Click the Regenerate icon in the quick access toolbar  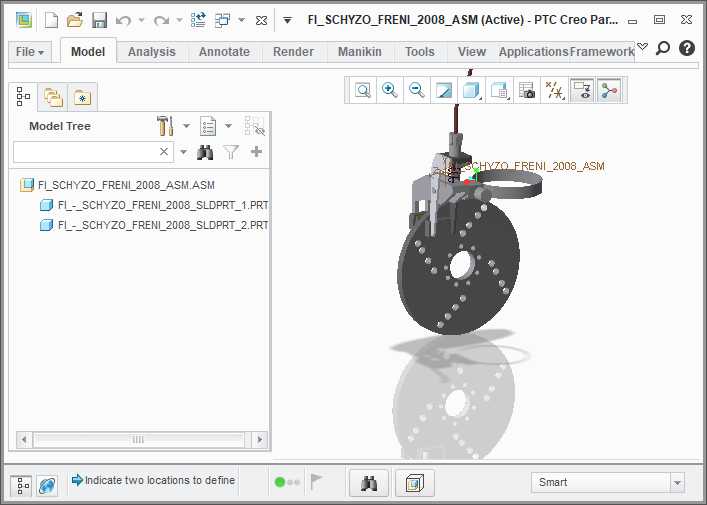[x=198, y=20]
